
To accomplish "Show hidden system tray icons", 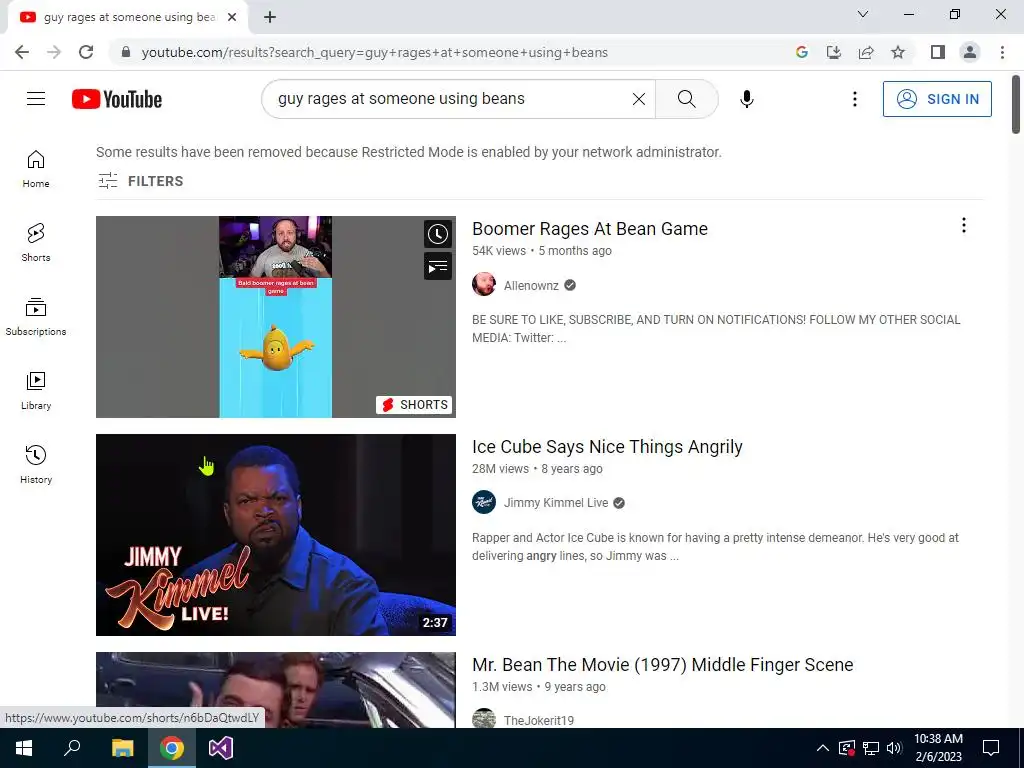I will 823,748.
